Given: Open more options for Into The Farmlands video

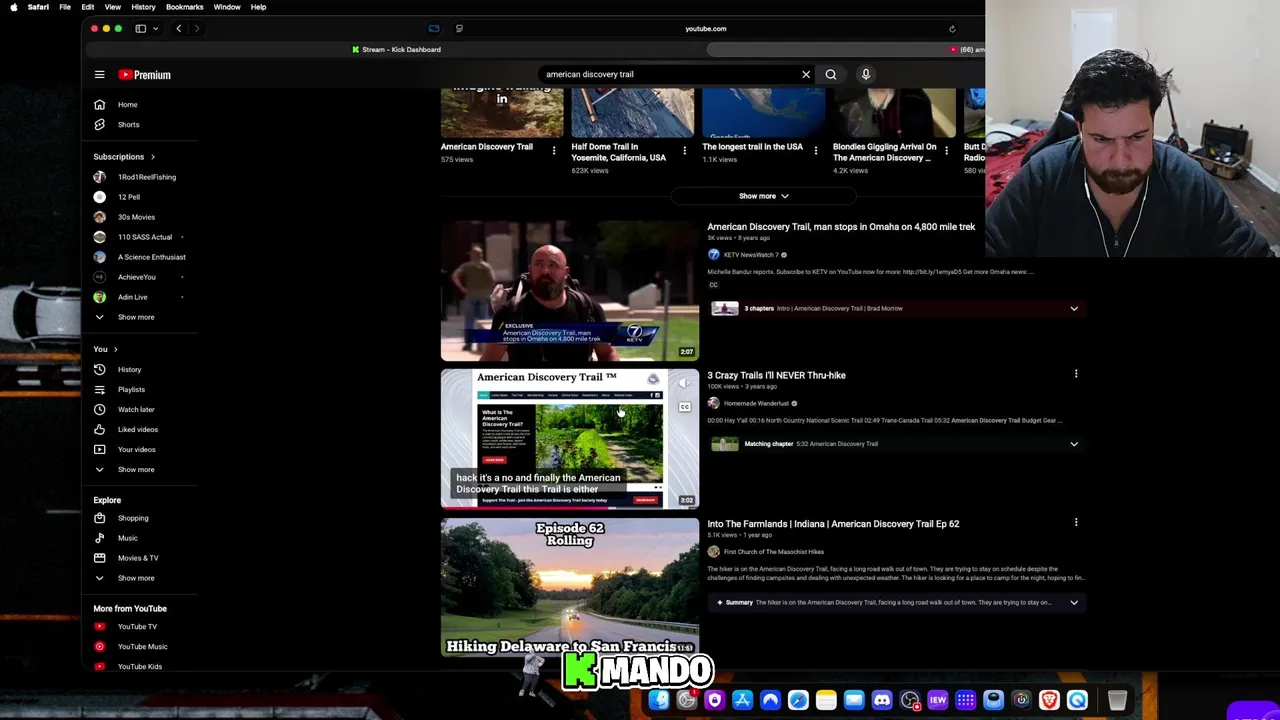Looking at the screenshot, I should click(x=1076, y=522).
